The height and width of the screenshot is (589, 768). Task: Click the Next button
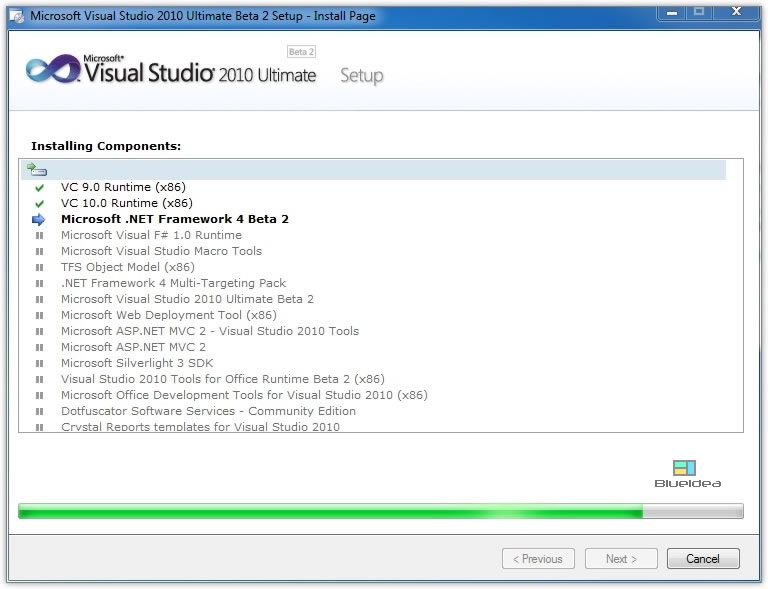pos(621,559)
